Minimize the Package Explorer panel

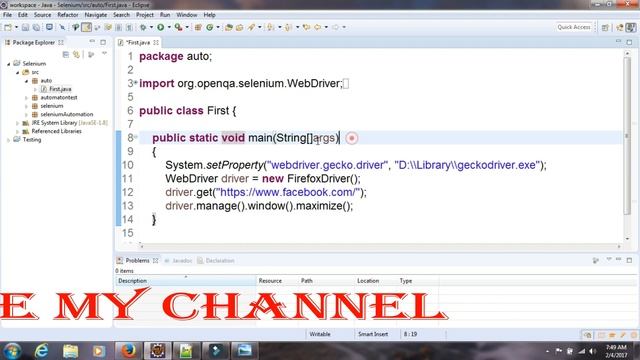92,42
